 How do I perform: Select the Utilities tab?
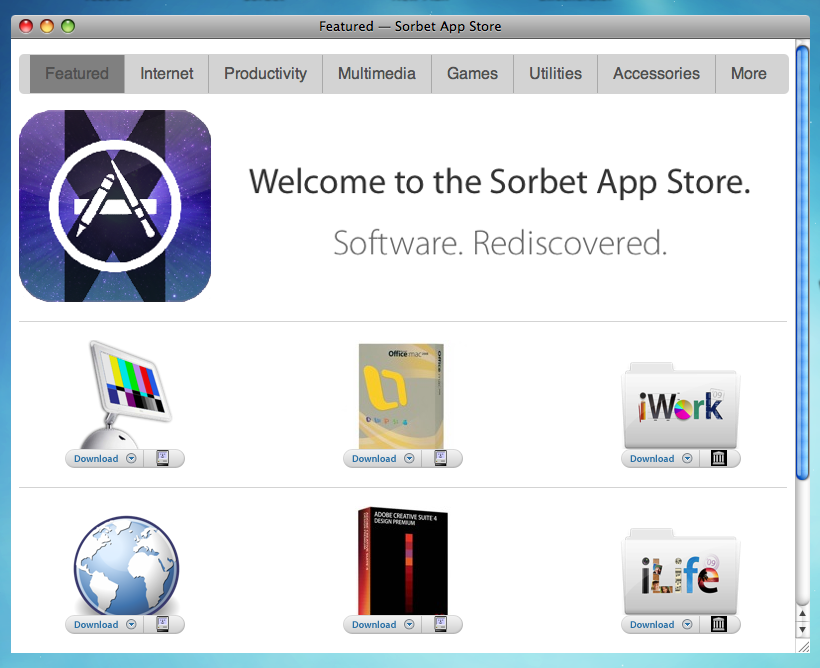[x=555, y=74]
